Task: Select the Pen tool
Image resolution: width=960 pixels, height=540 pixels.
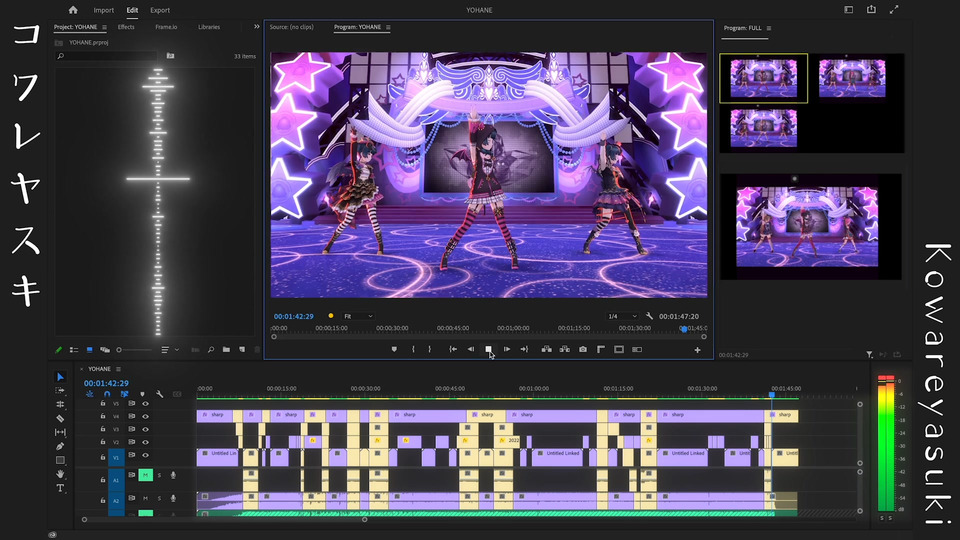Action: pyautogui.click(x=60, y=446)
